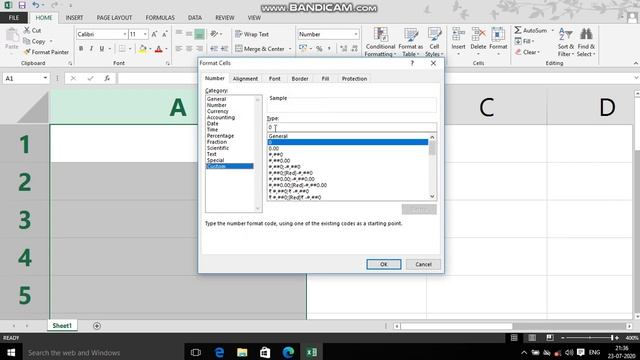This screenshot has height=360, width=640.
Task: Click the zoom slider handle in status bar
Action: coord(612,338)
